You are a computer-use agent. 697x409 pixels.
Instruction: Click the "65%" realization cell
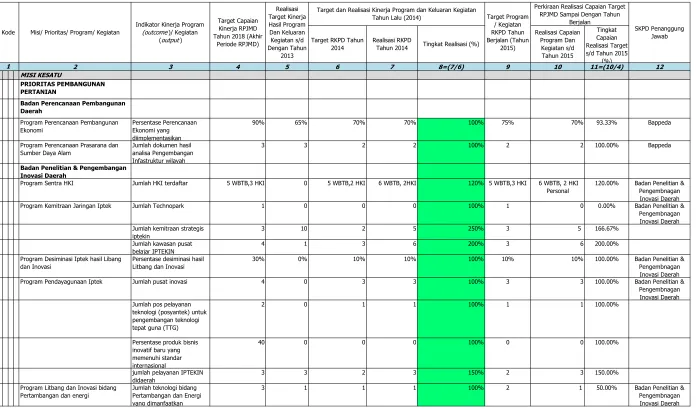[287, 129]
